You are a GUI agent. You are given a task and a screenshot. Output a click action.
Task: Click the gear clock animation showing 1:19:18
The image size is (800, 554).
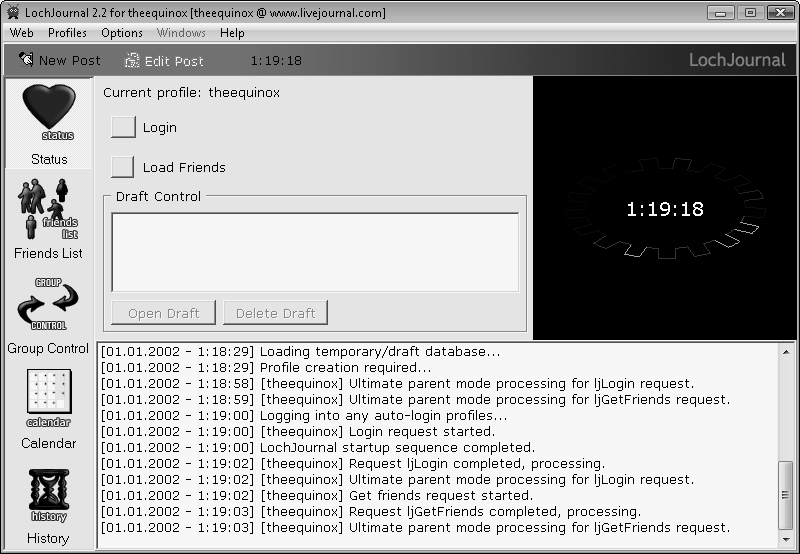click(665, 208)
